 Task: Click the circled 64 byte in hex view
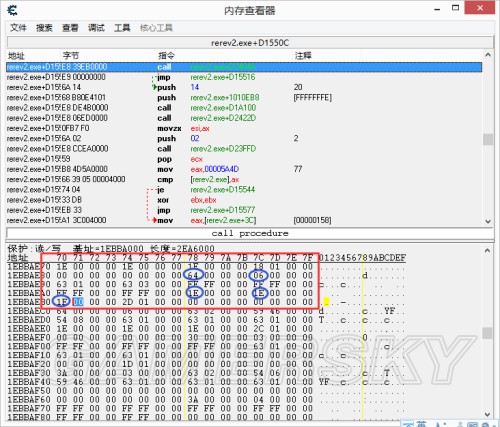click(x=193, y=275)
